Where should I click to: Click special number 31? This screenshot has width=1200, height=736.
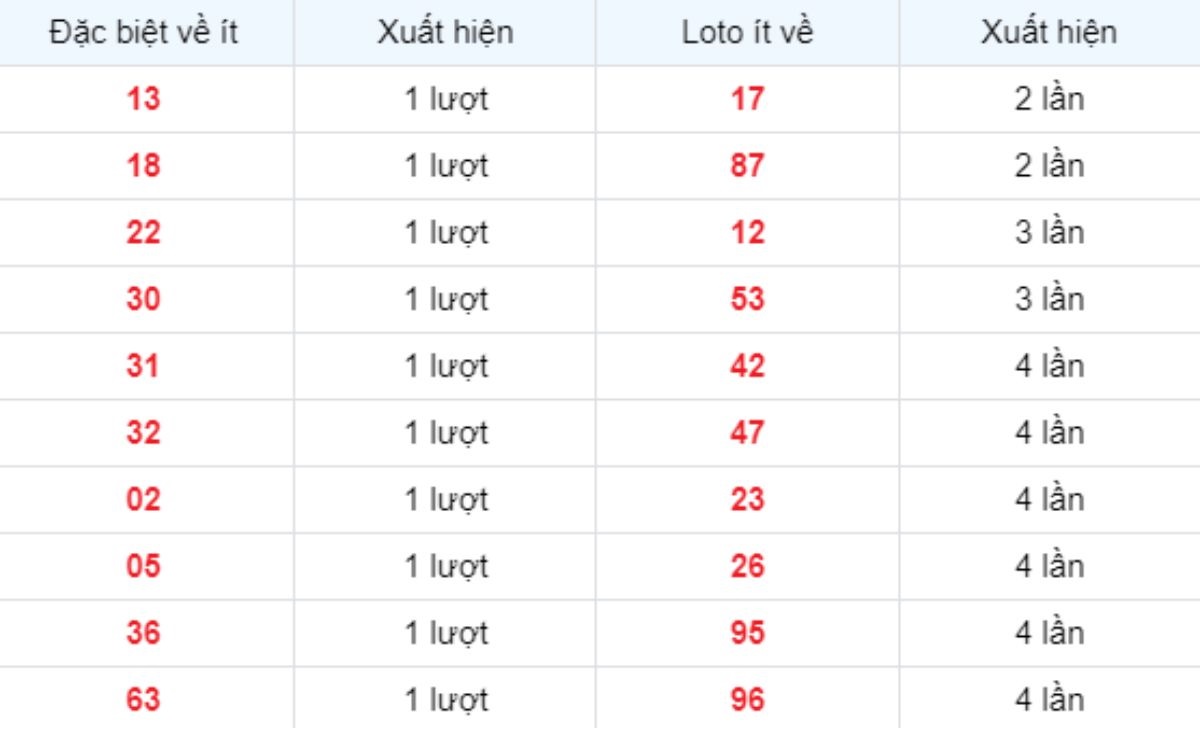(x=143, y=366)
